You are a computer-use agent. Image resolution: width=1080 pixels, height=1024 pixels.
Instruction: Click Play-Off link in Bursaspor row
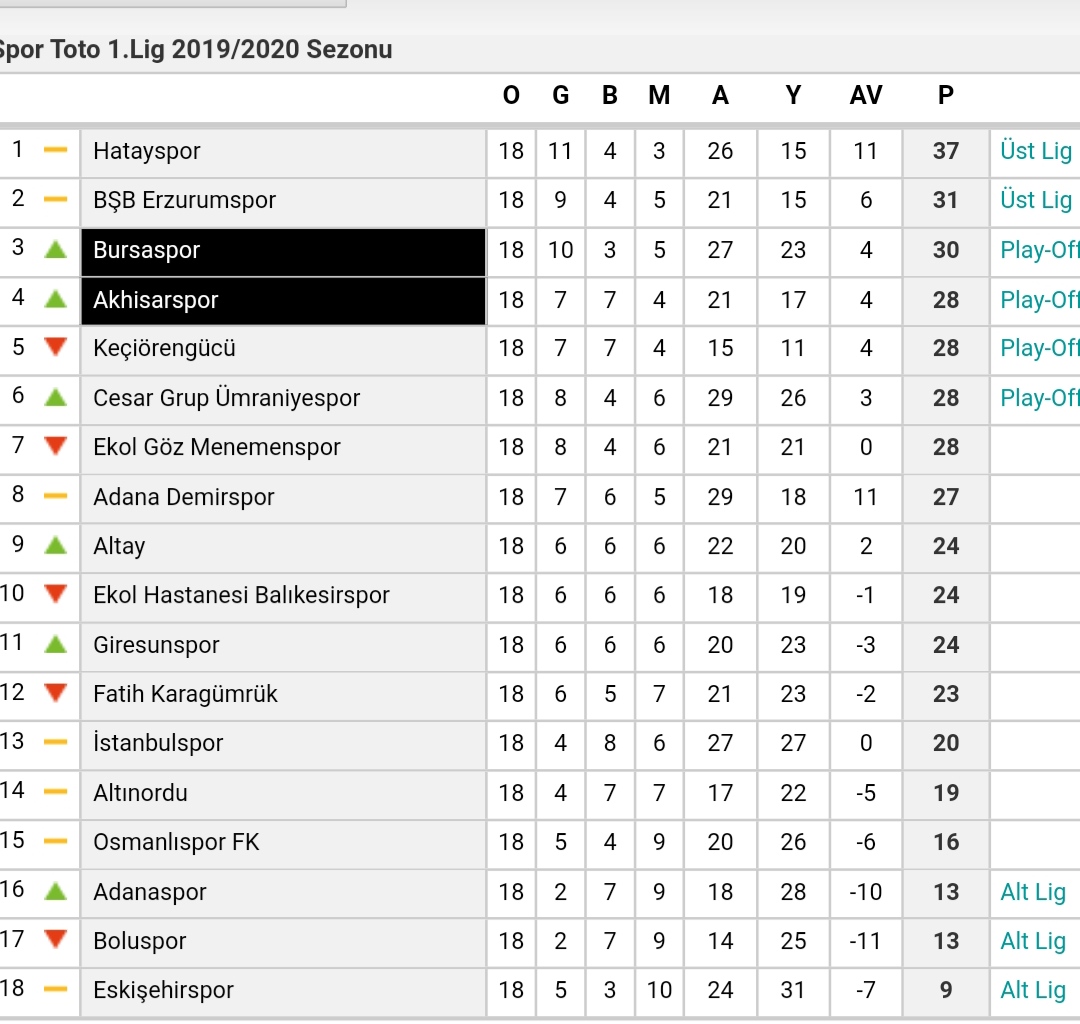tap(1039, 250)
